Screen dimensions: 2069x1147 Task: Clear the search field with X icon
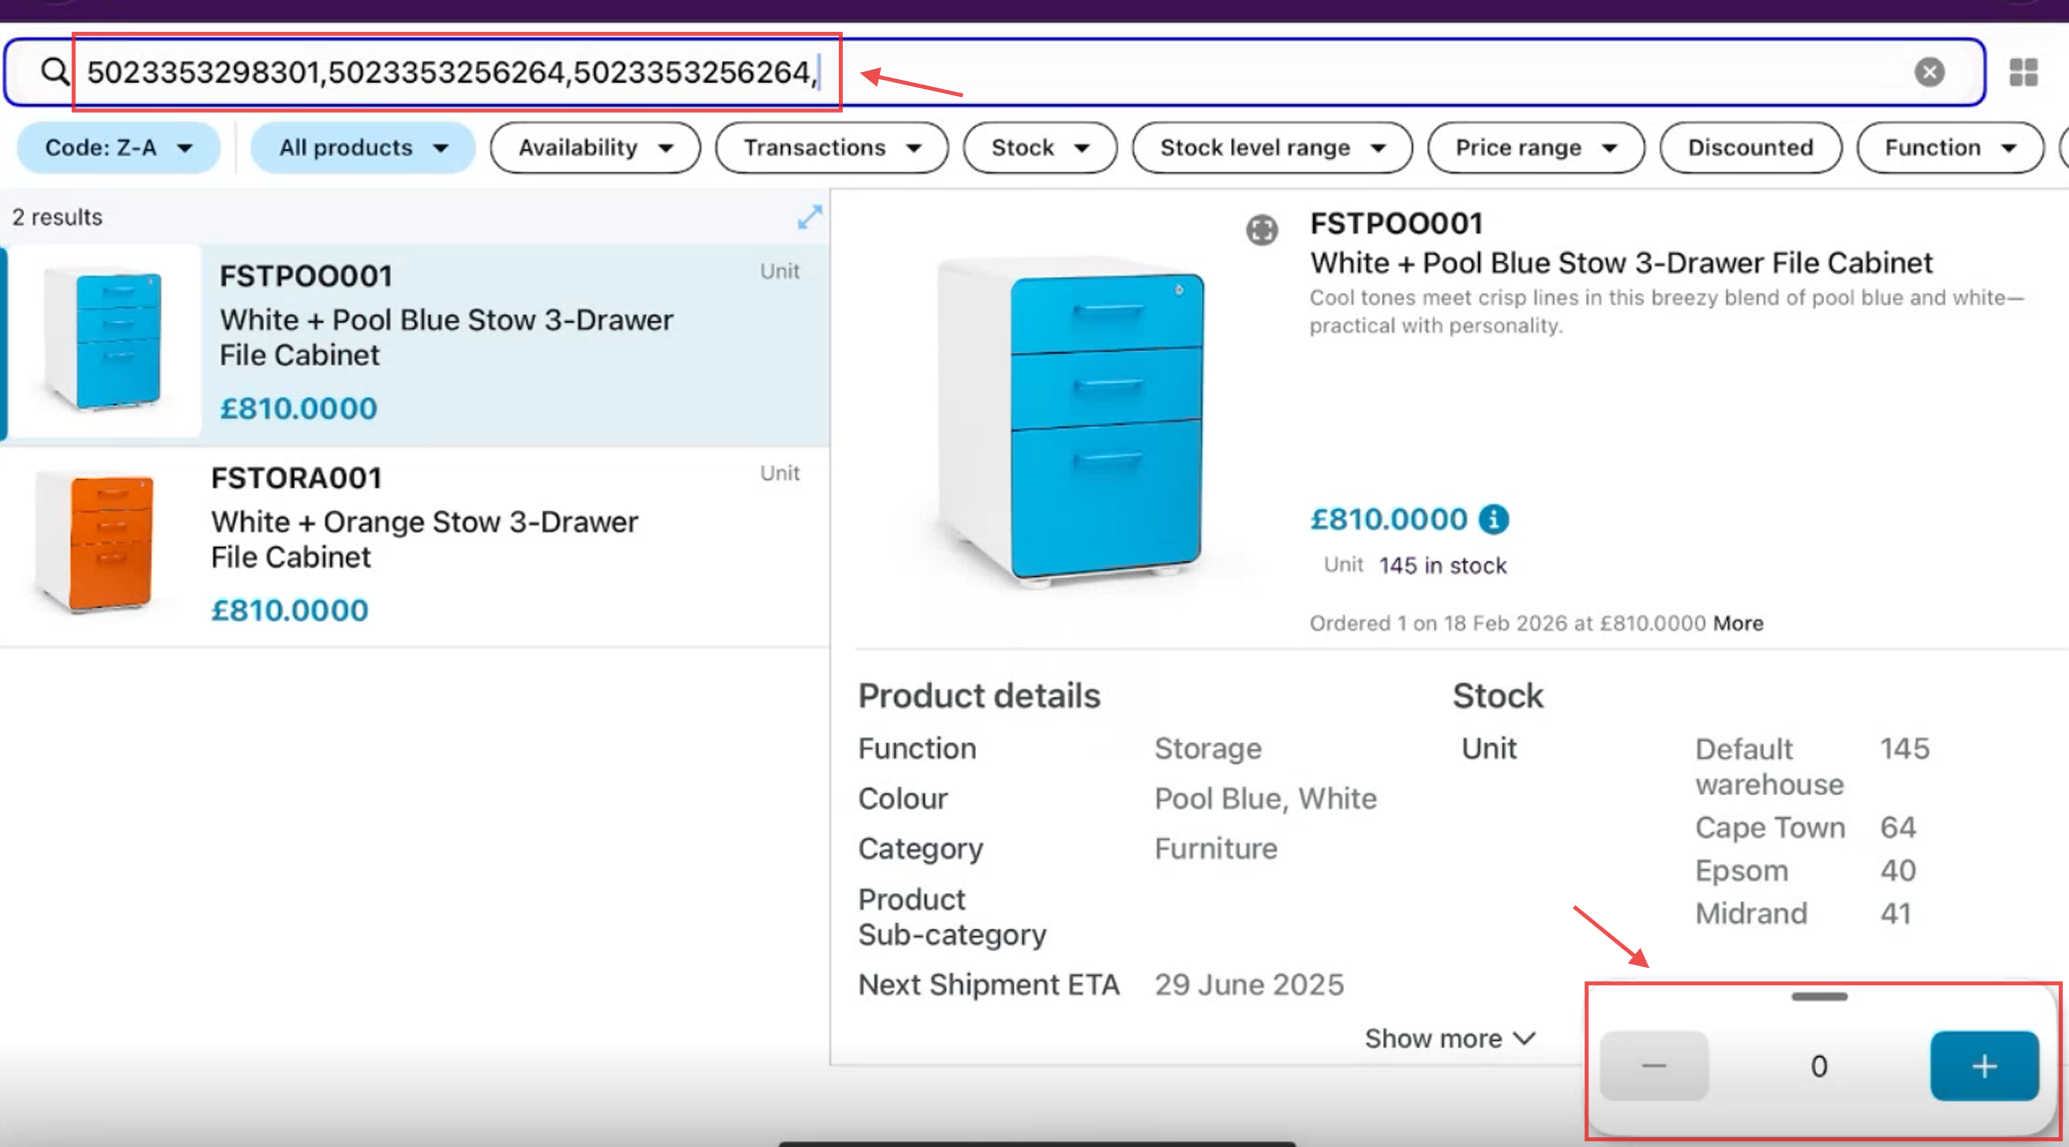(x=1929, y=72)
